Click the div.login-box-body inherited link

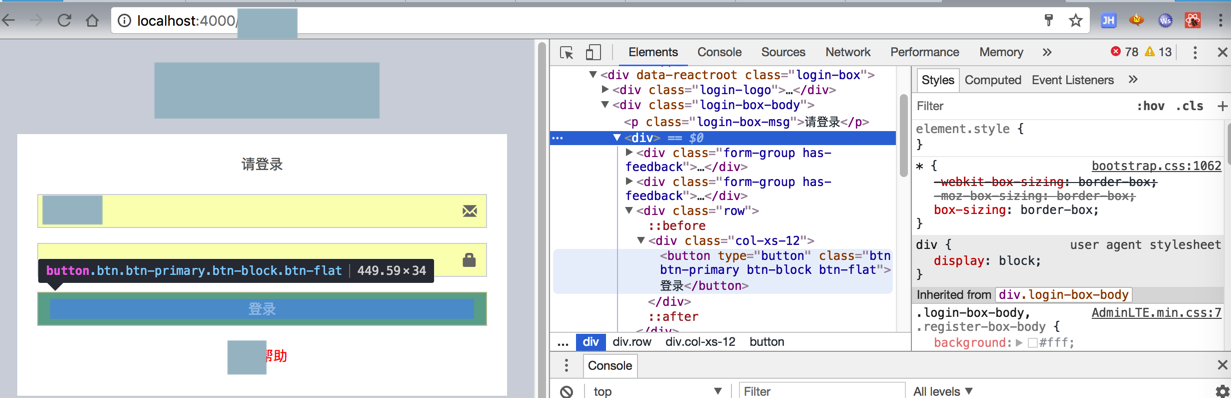tap(1063, 295)
